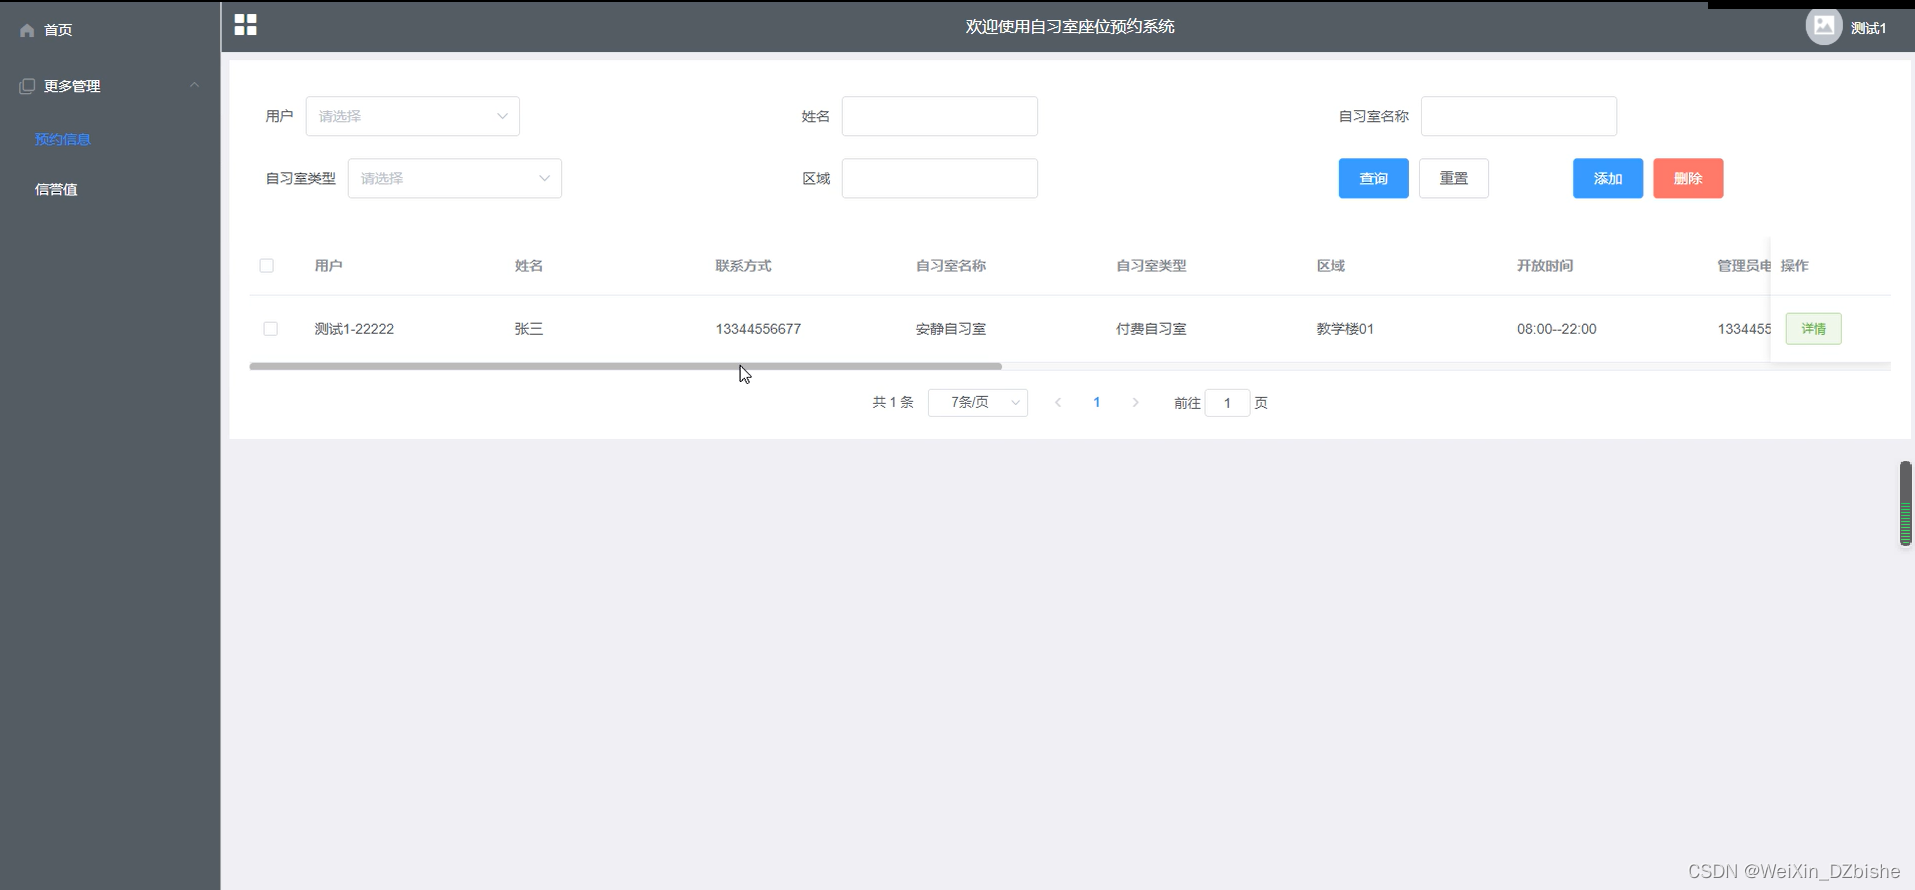Click the previous page arrow
This screenshot has width=1915, height=890.
pyautogui.click(x=1058, y=403)
